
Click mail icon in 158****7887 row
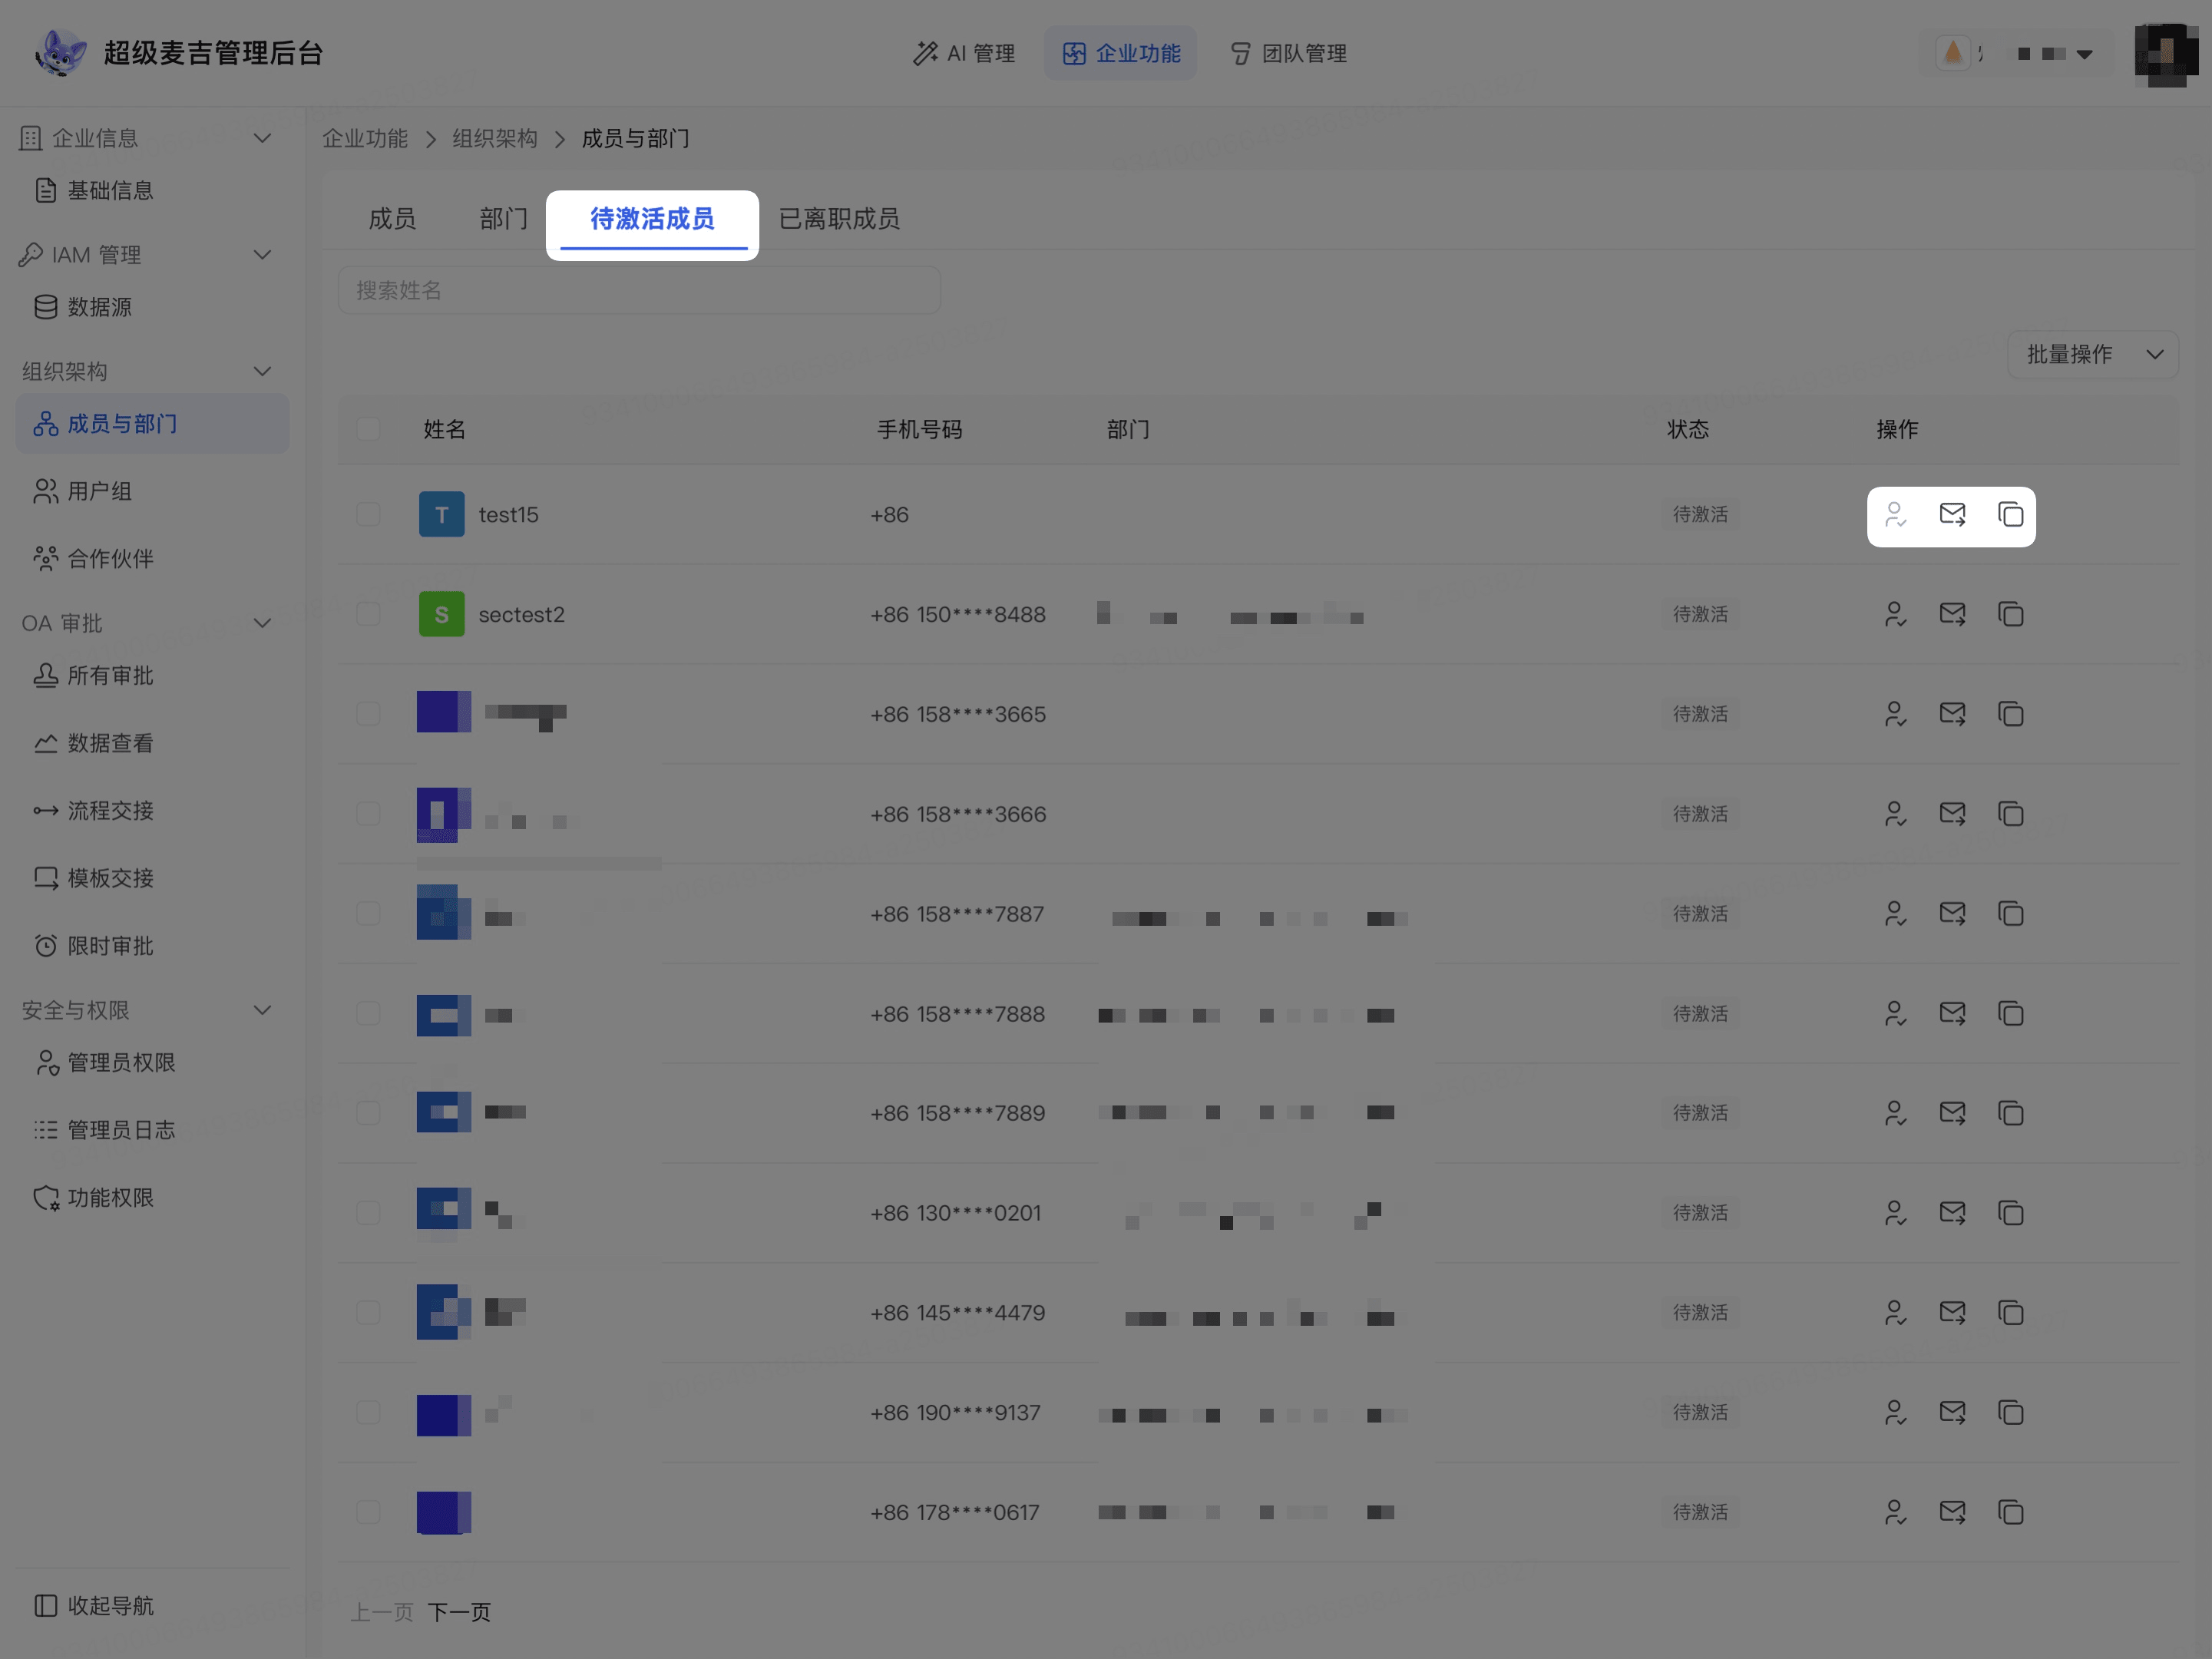point(1952,914)
